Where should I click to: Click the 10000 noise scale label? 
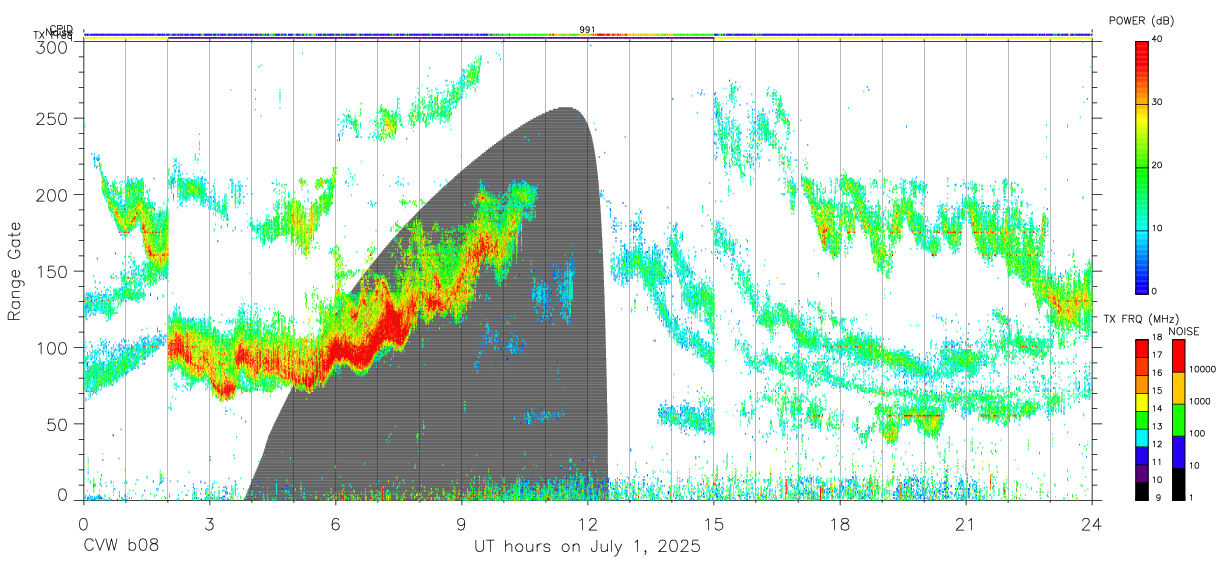pyautogui.click(x=1202, y=369)
